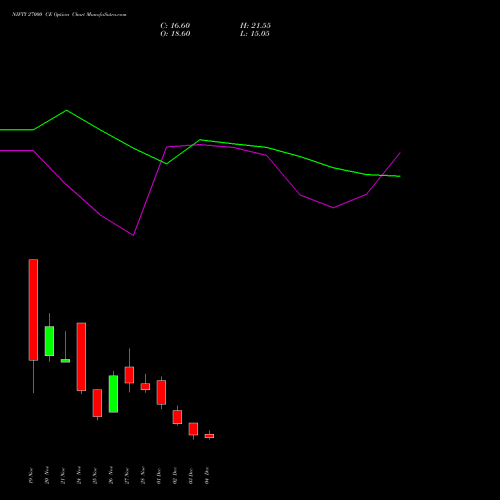Click the red 24 Nov candlestick

coord(81,357)
